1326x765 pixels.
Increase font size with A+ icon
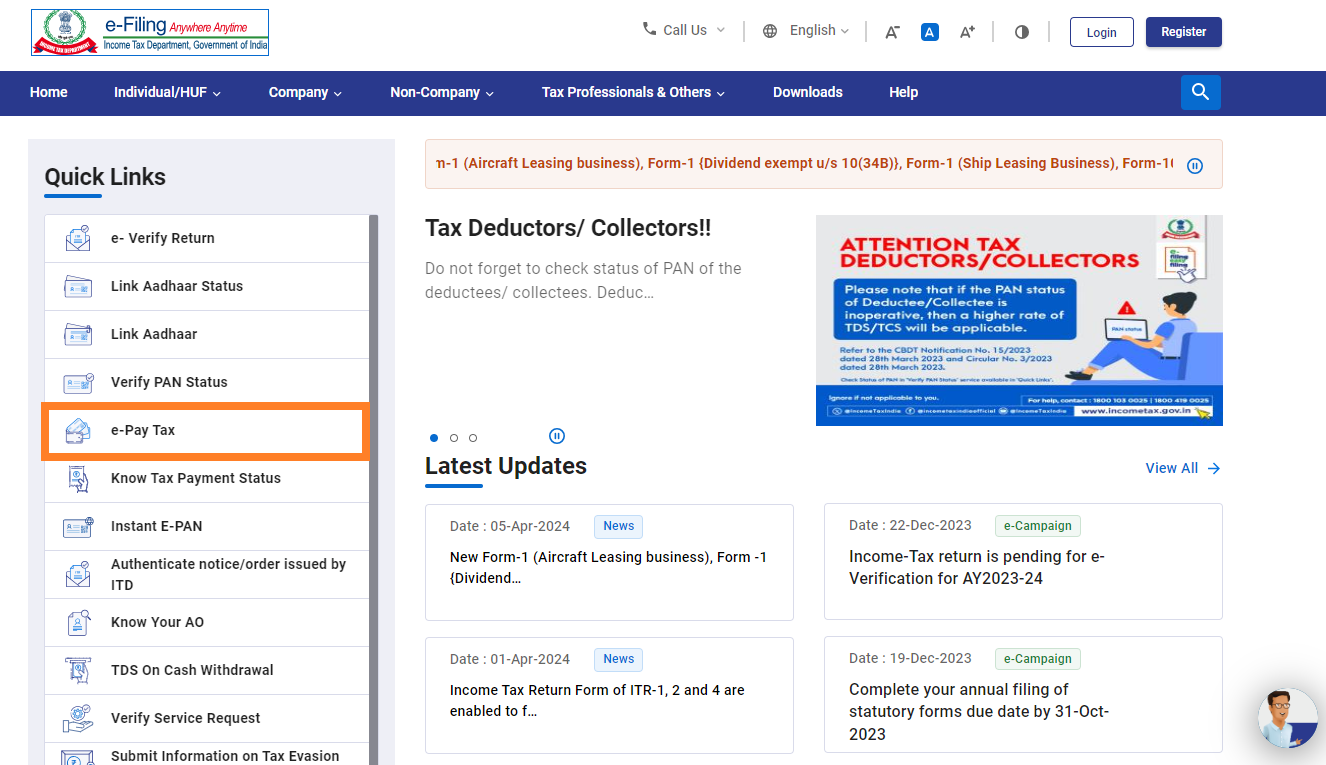coord(966,32)
